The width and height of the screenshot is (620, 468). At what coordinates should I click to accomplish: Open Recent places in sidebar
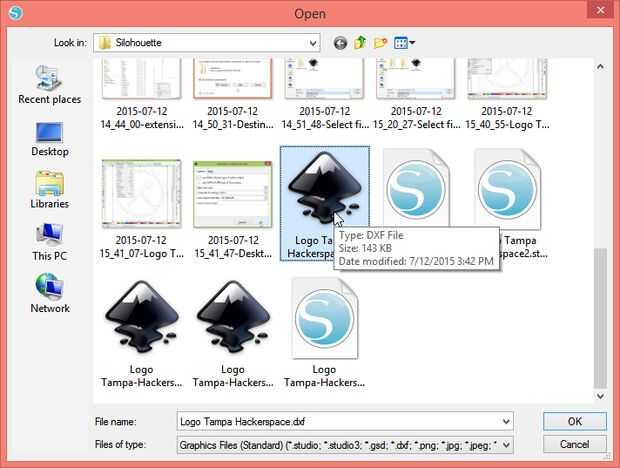click(49, 85)
